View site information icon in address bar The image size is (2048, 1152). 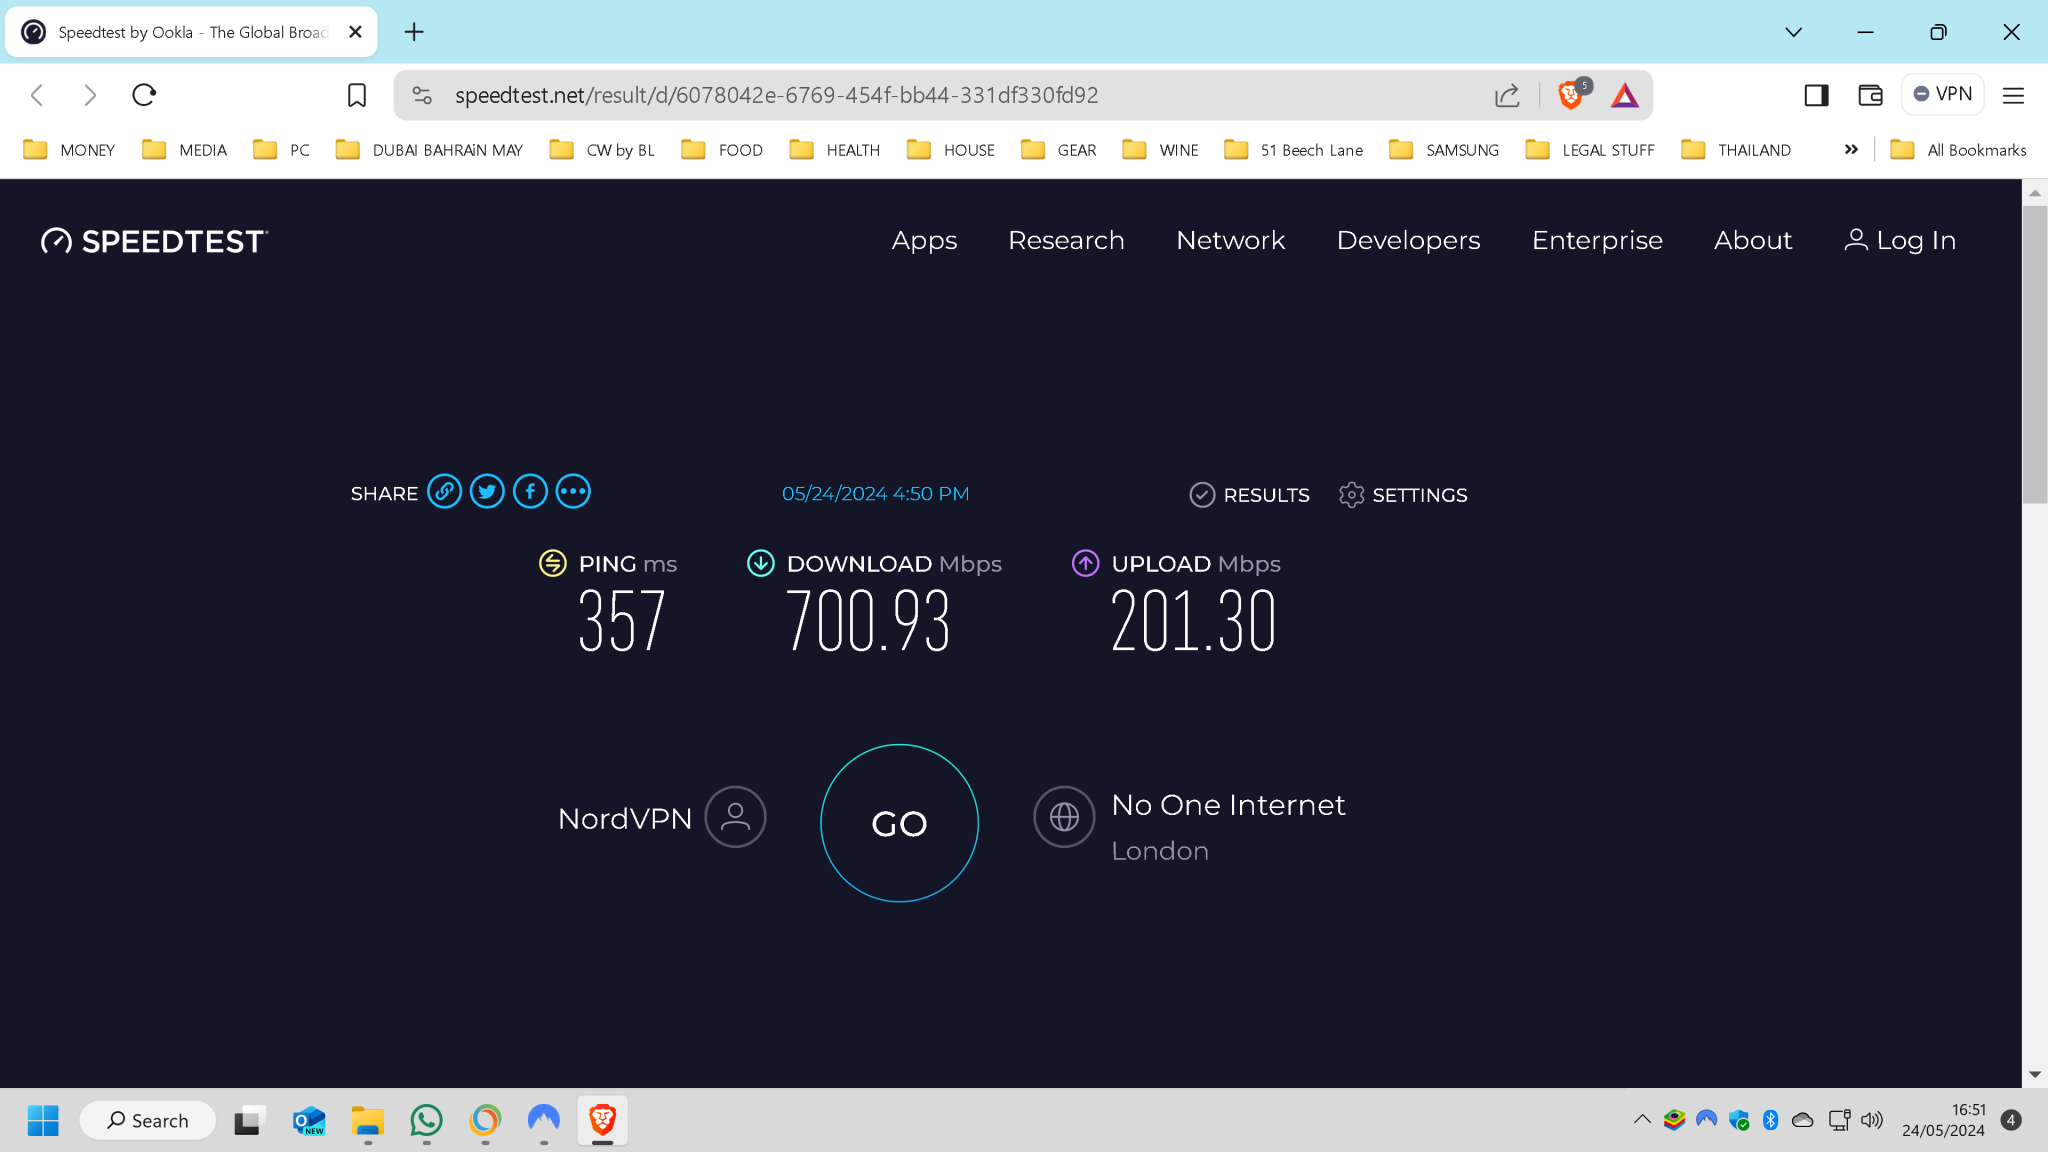pos(422,95)
